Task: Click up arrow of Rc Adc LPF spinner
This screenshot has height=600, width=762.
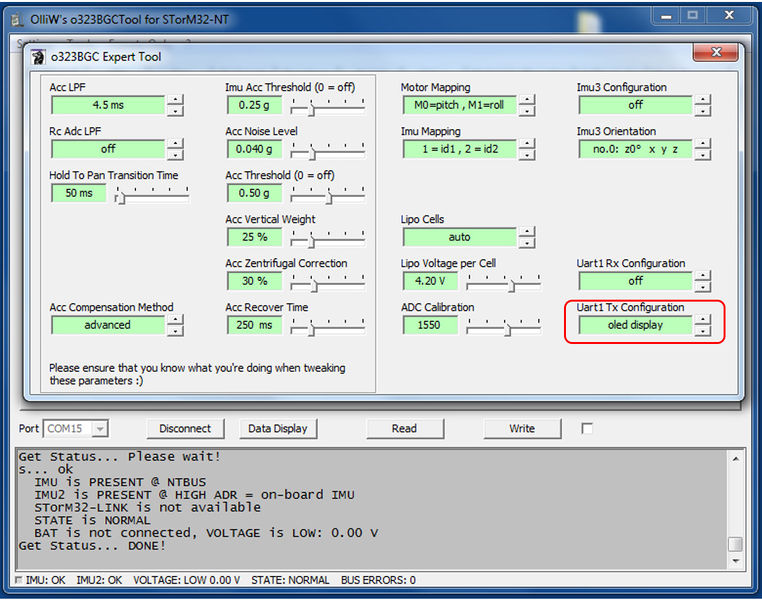Action: coord(175,144)
